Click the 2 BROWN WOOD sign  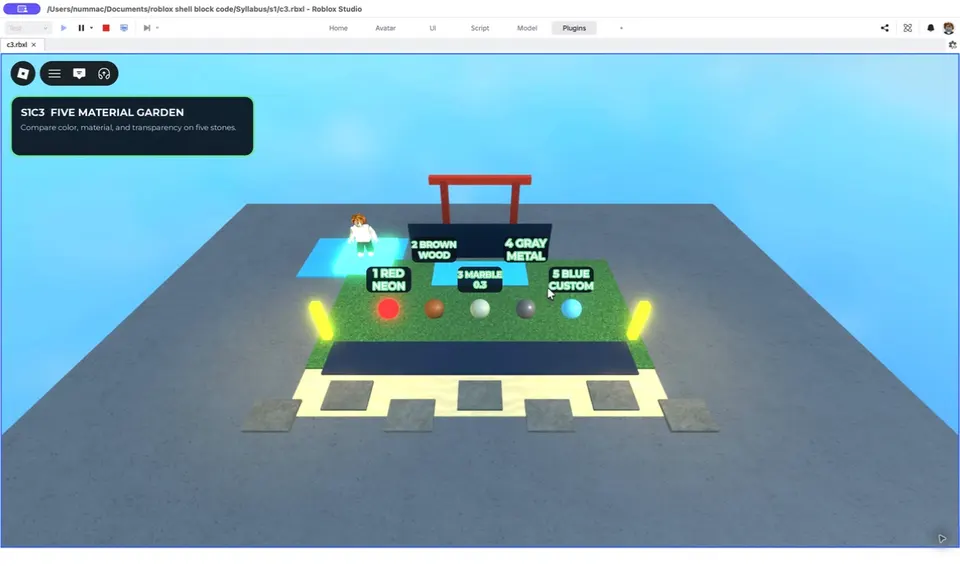pos(433,250)
